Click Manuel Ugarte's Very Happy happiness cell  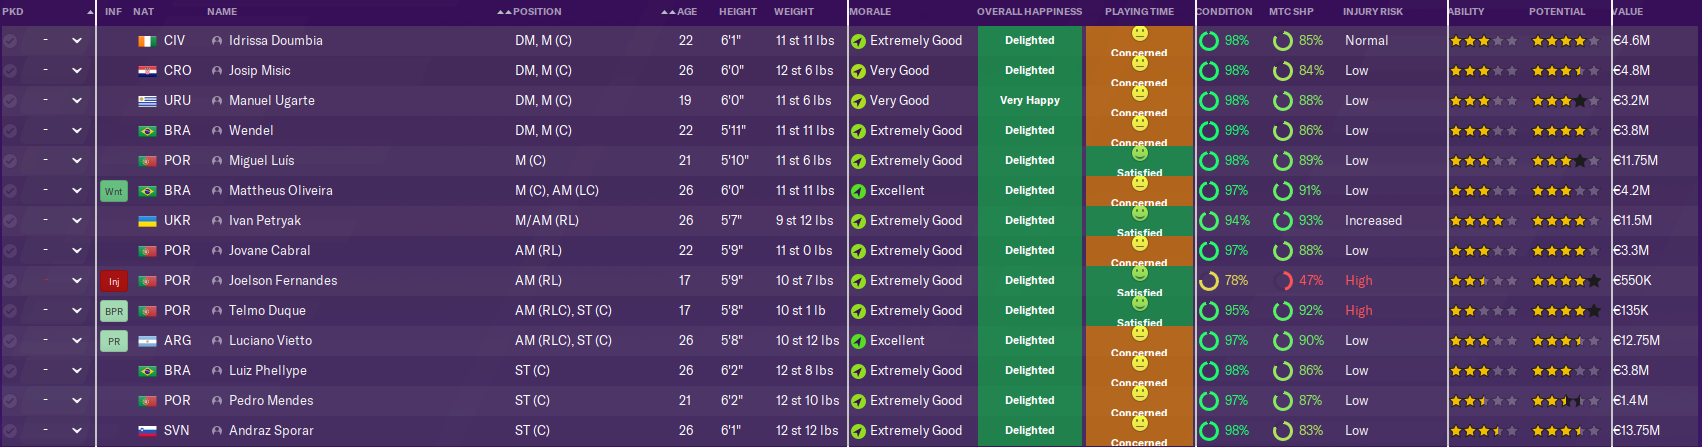pyautogui.click(x=1029, y=101)
